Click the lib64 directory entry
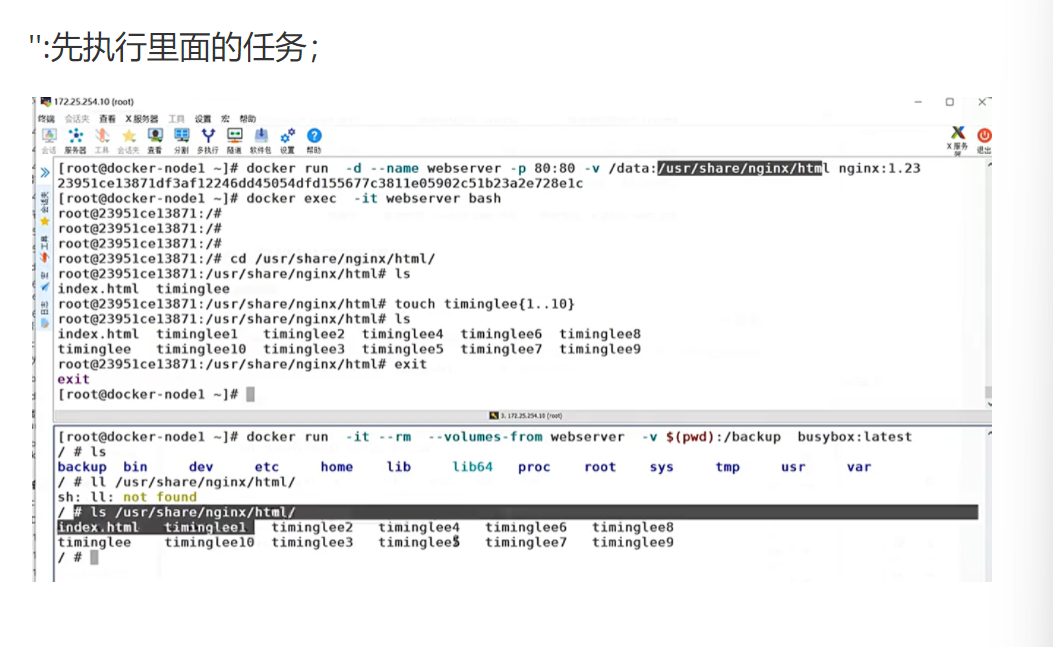 click(472, 467)
